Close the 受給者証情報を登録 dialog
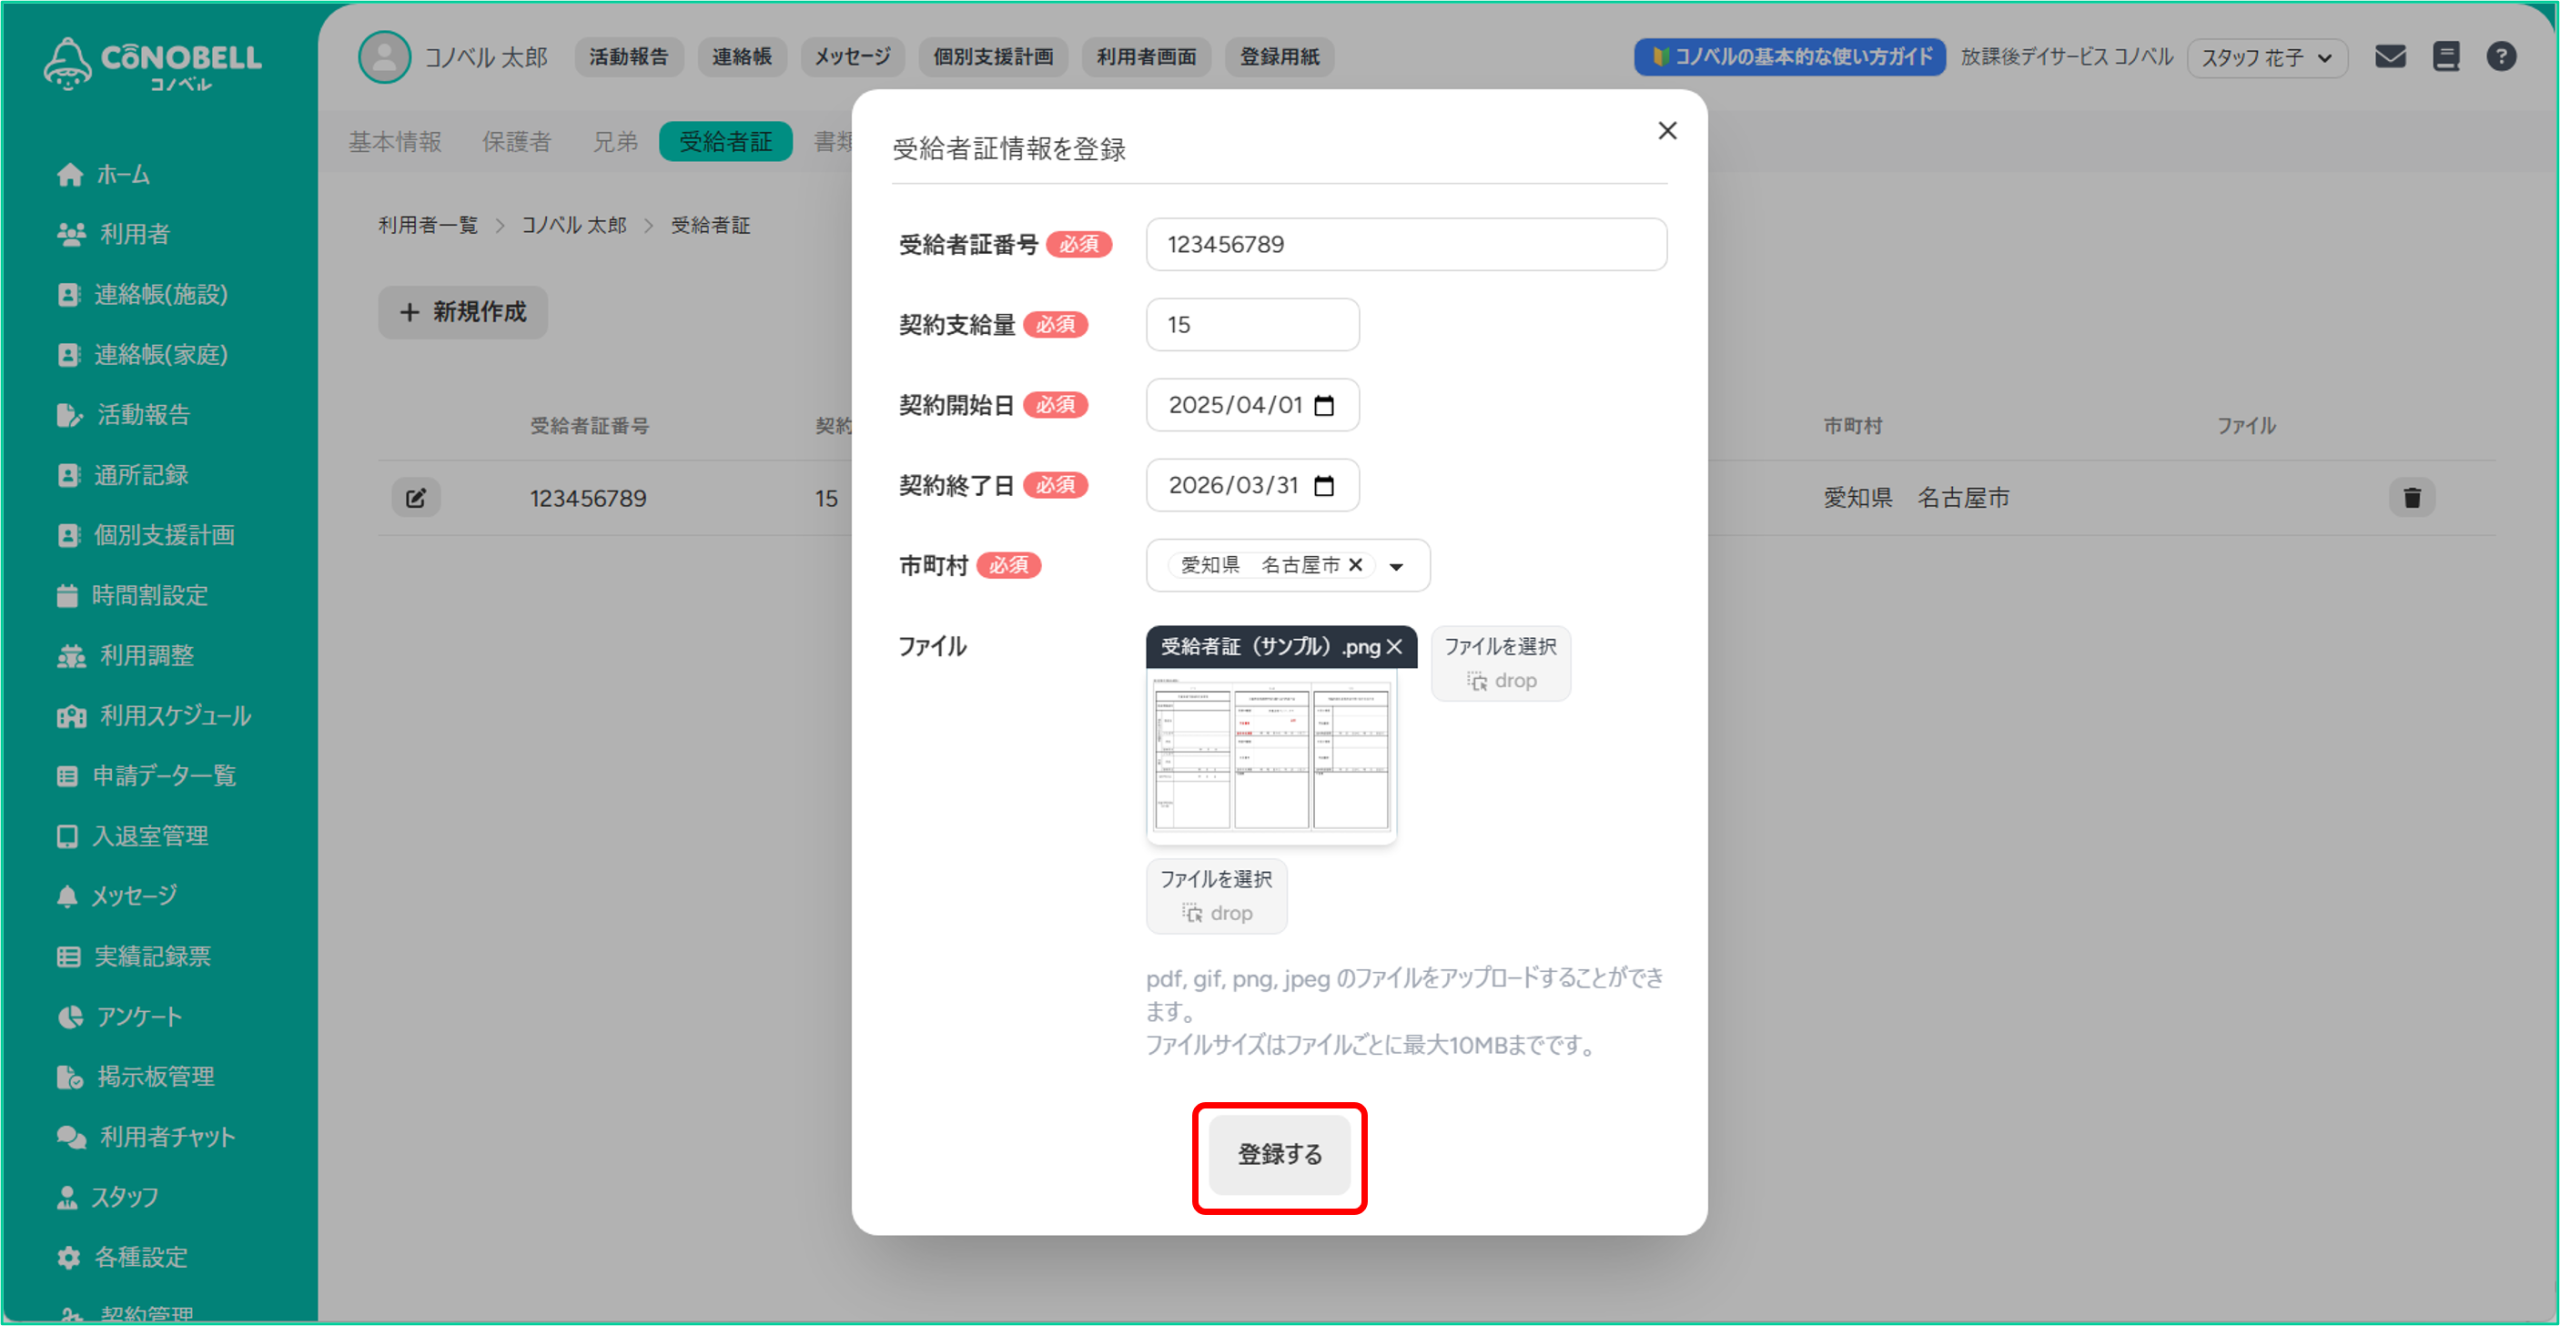This screenshot has width=2560, height=1326. [1667, 131]
